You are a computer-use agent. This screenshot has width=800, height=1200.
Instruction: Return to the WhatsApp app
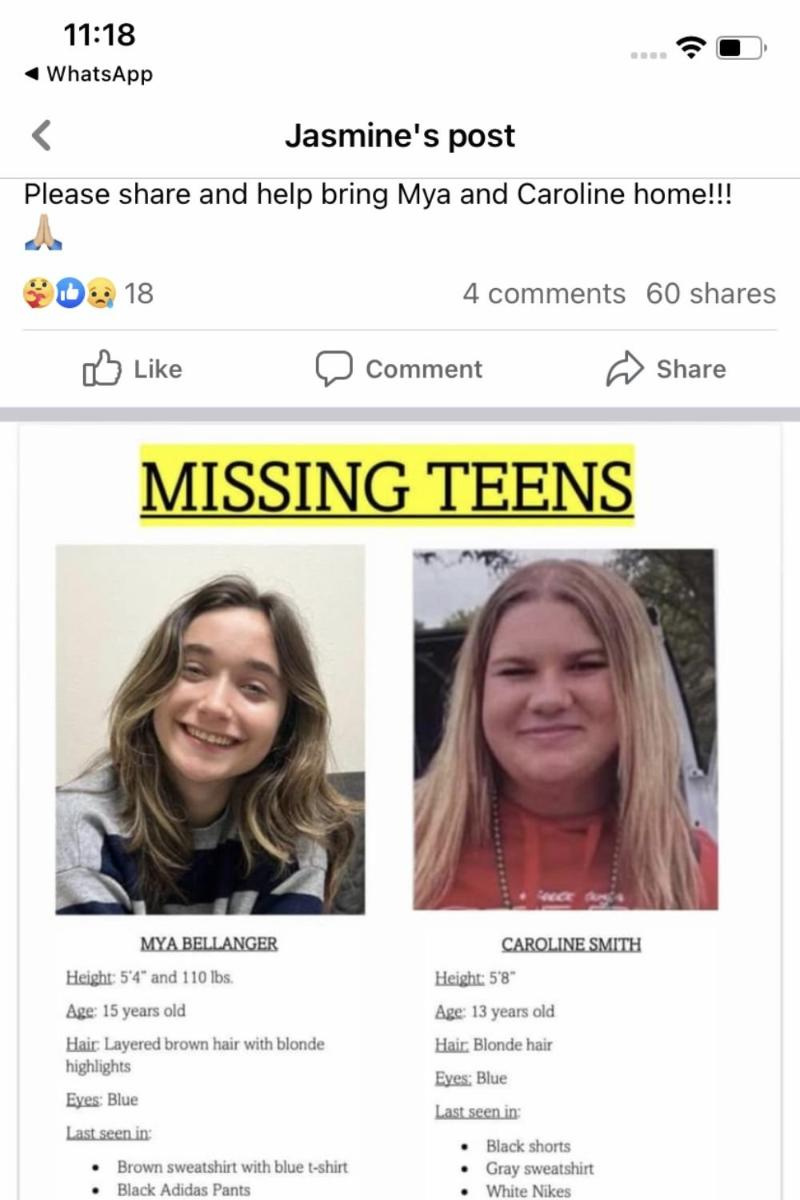(x=87, y=73)
